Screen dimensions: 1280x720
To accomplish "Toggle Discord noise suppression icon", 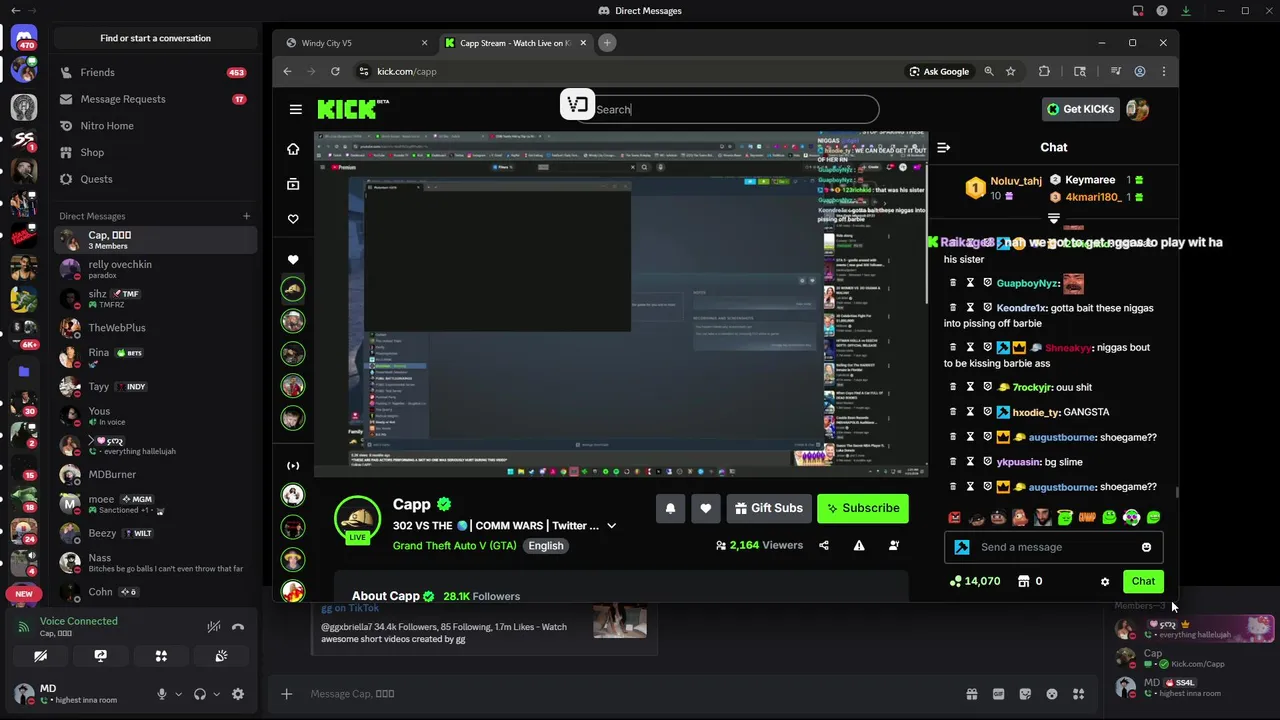I will pos(213,627).
